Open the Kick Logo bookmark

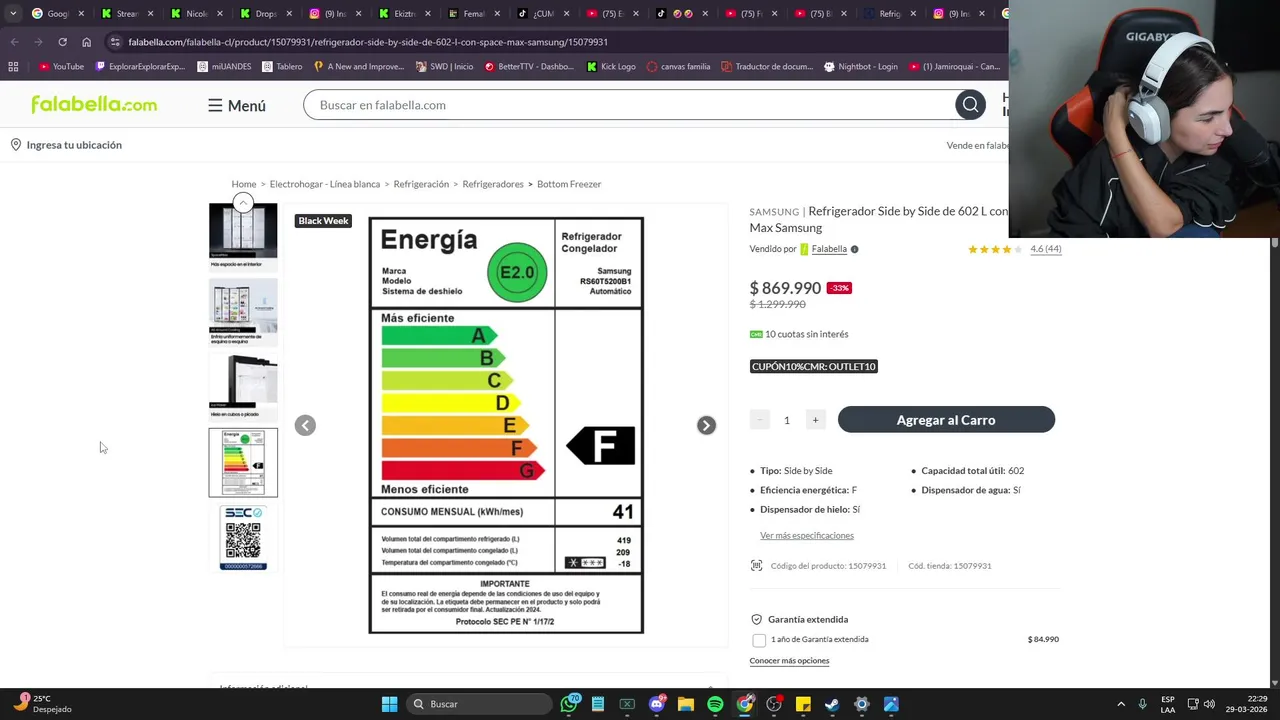[611, 67]
